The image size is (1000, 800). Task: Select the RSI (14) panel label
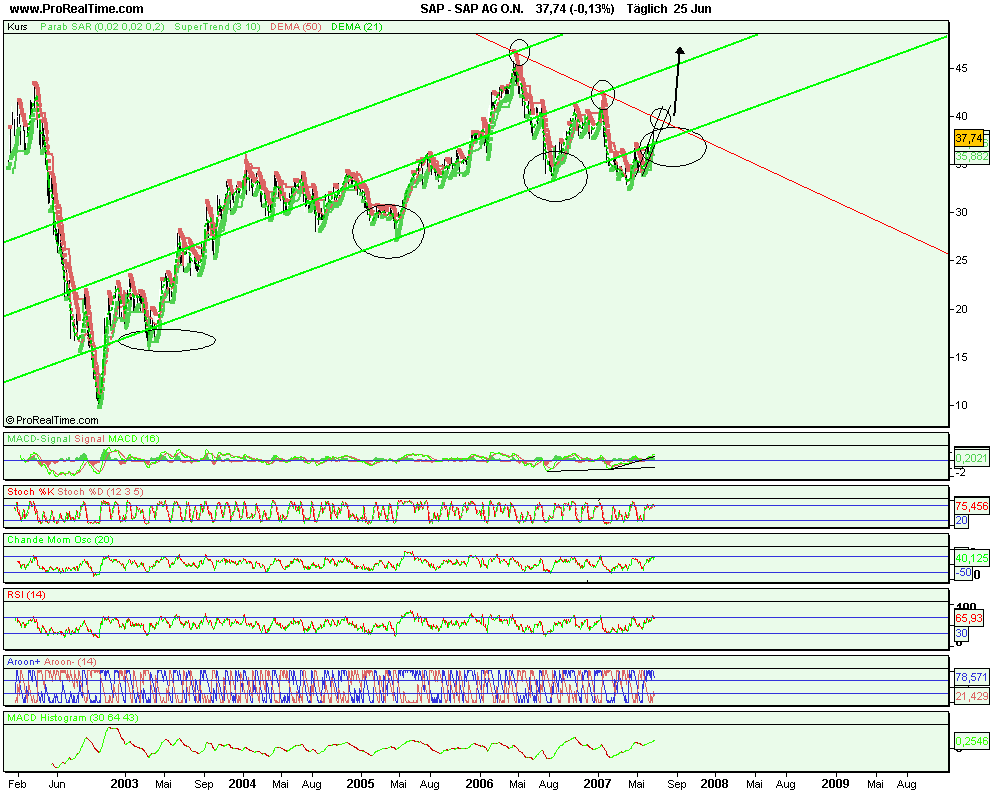click(26, 595)
